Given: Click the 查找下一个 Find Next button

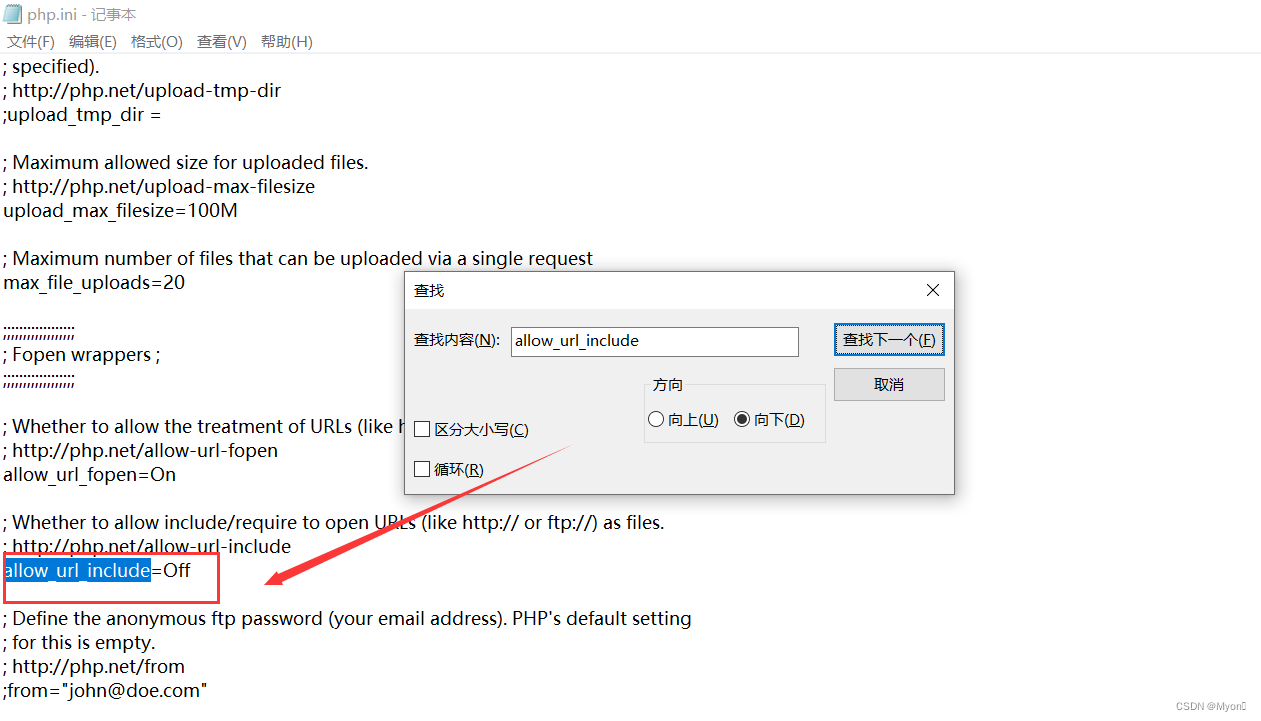Looking at the screenshot, I should click(888, 339).
